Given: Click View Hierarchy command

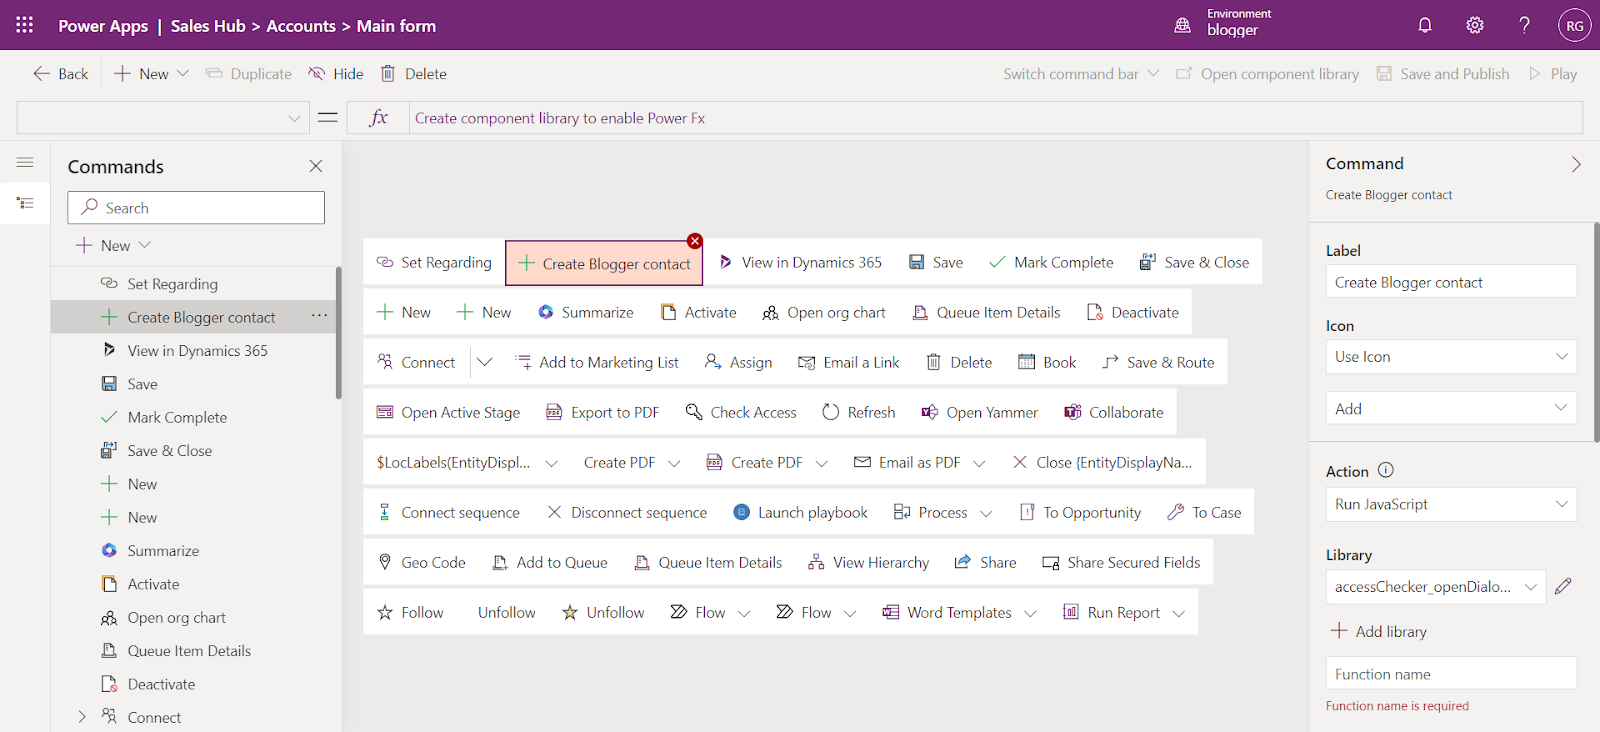Looking at the screenshot, I should 869,563.
